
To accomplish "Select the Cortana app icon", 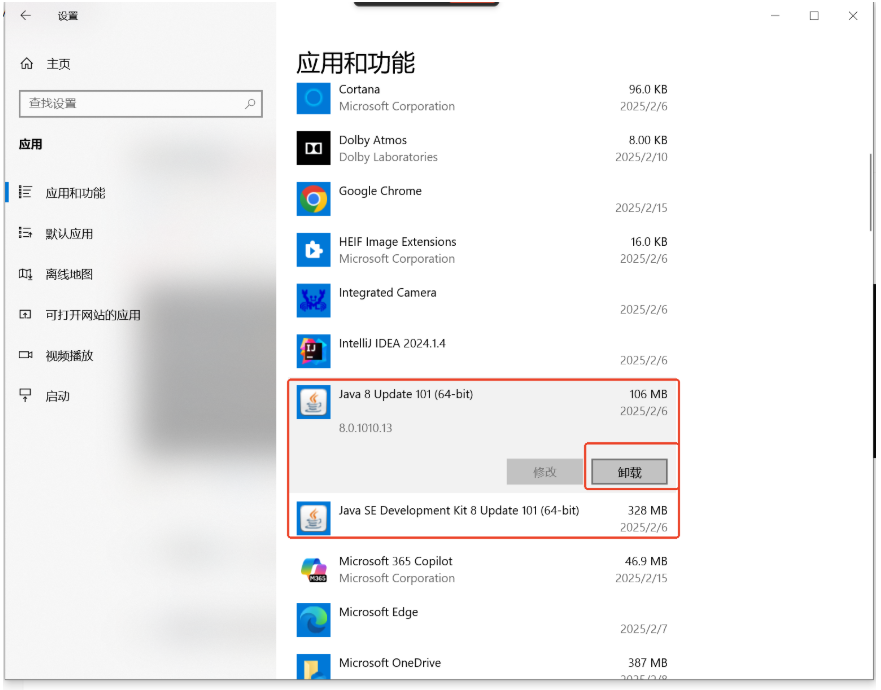I will [x=314, y=97].
